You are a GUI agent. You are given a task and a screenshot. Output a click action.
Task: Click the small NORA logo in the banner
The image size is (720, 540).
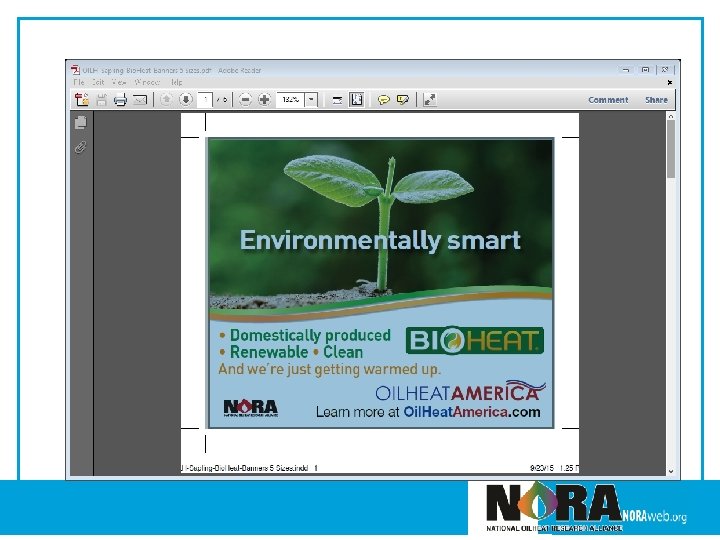[251, 408]
